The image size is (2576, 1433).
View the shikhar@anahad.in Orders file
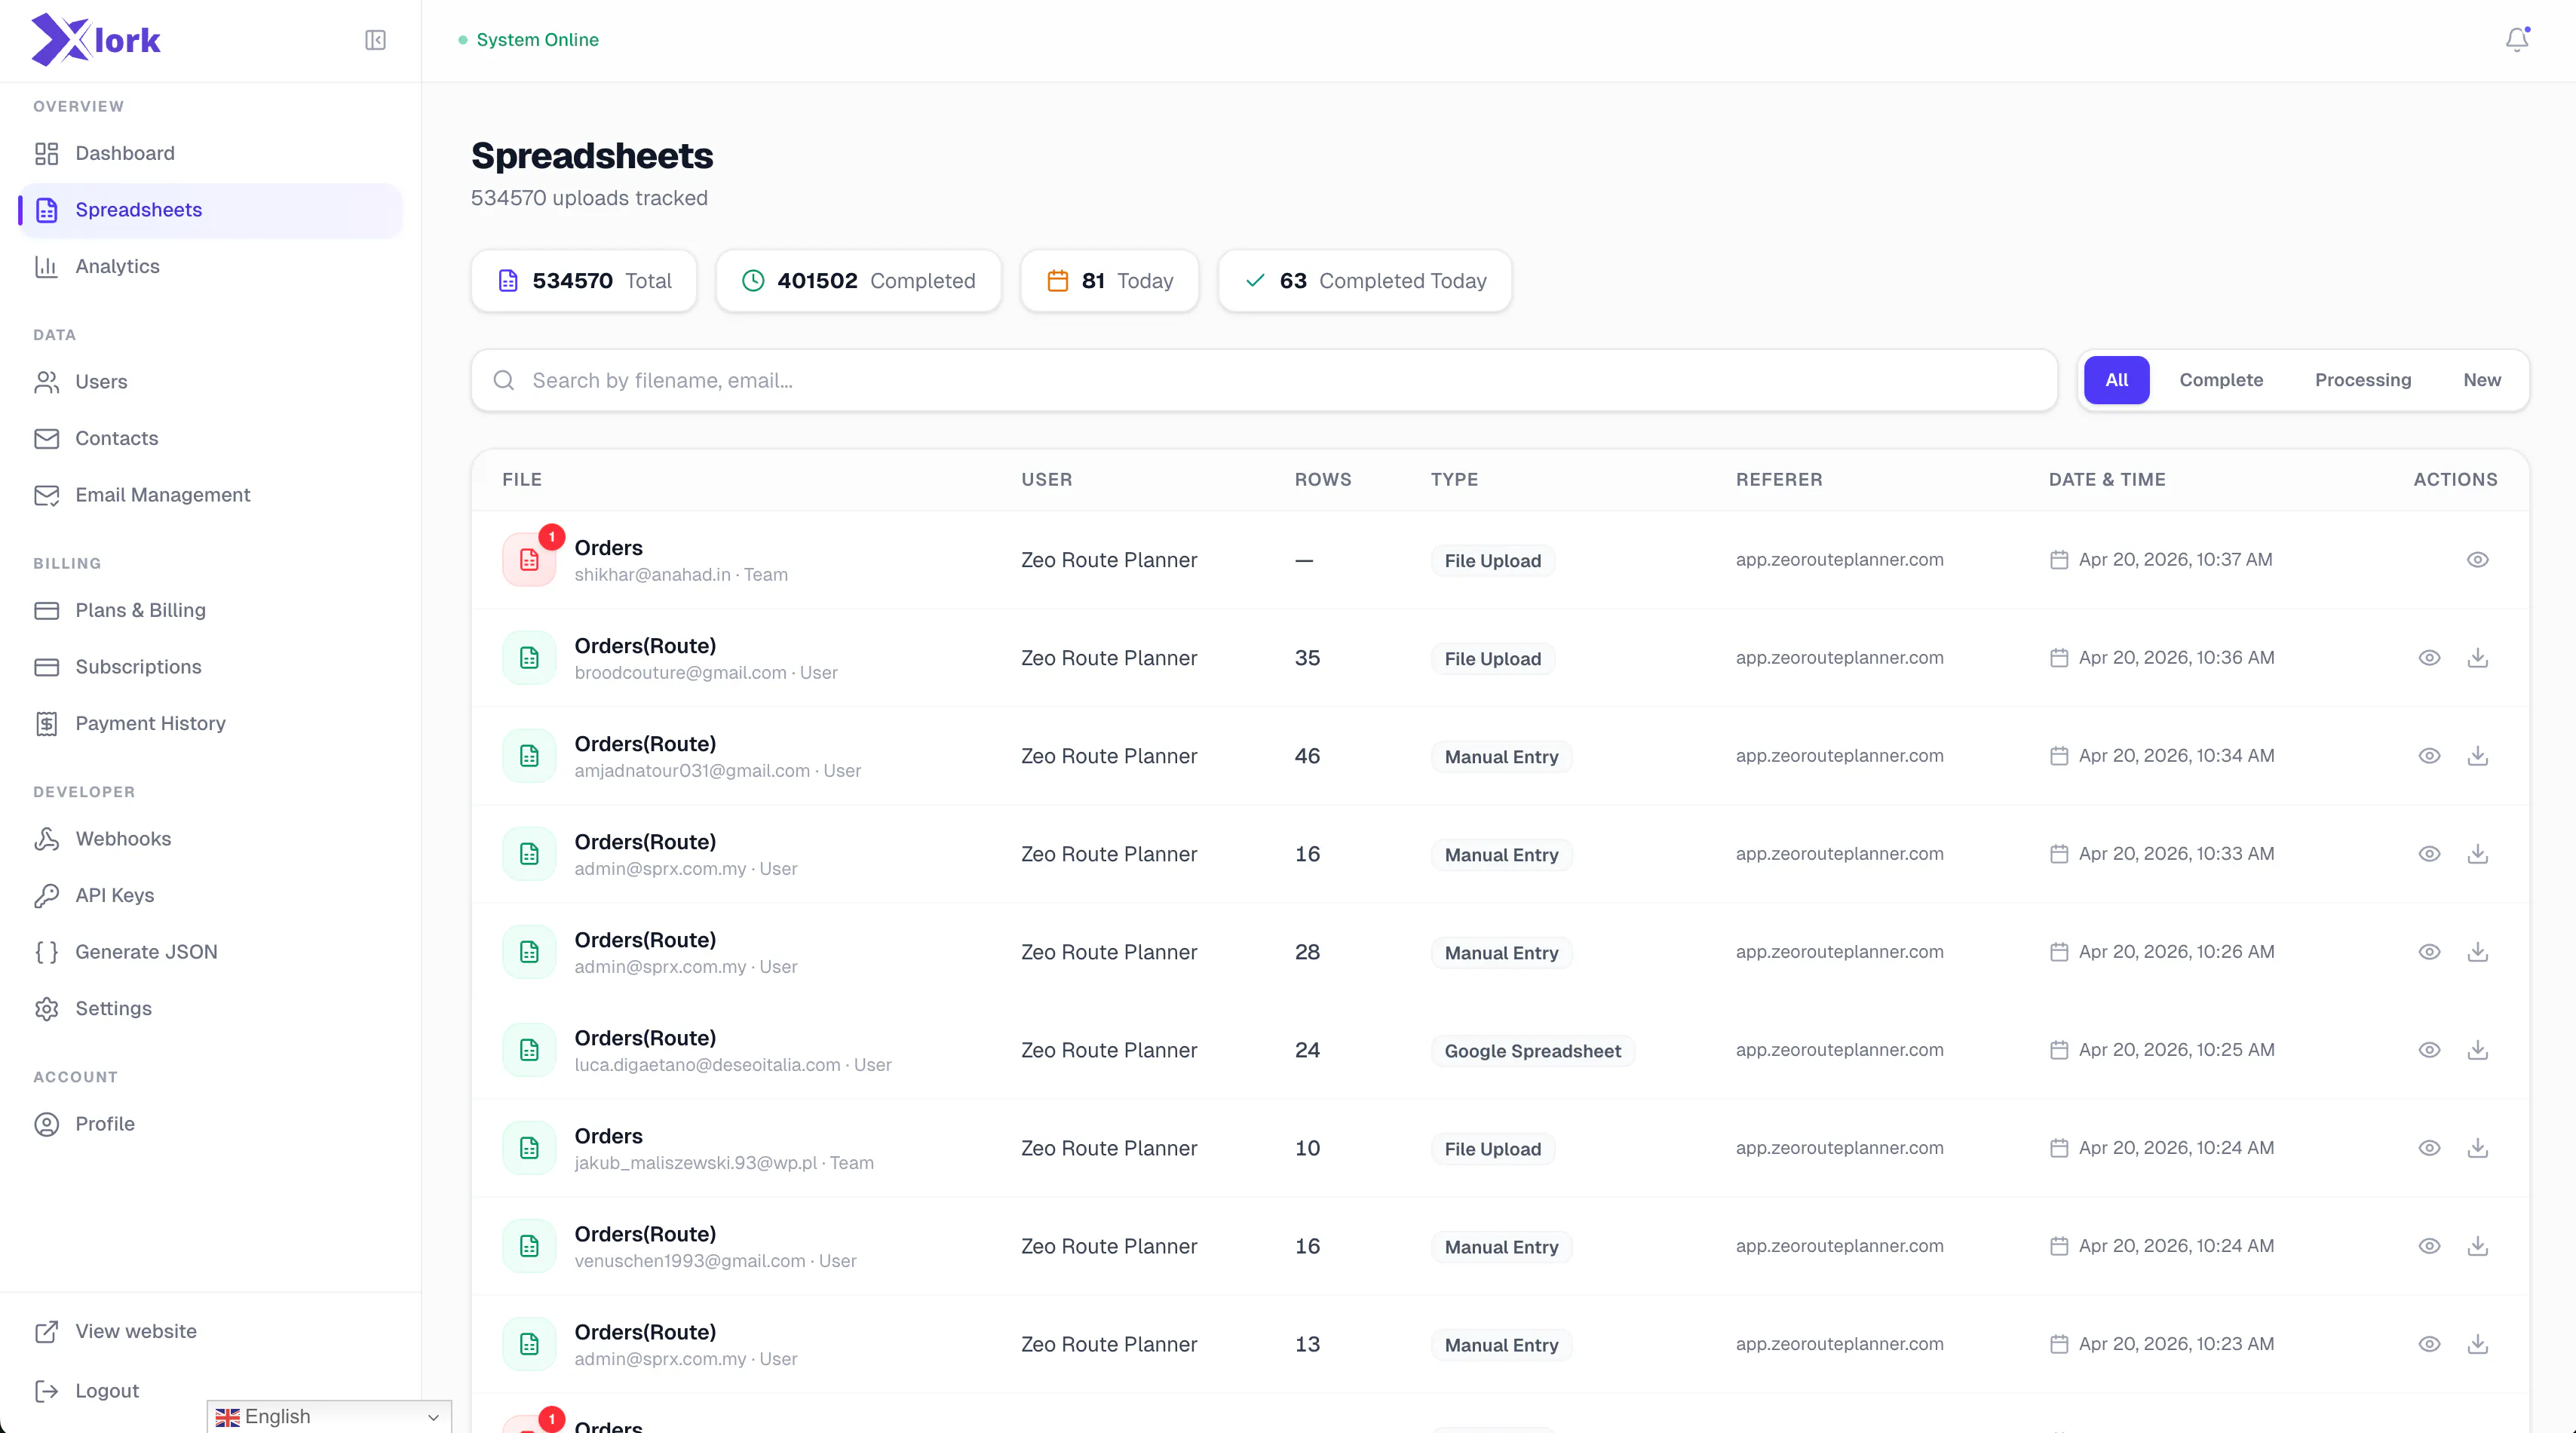point(2477,560)
